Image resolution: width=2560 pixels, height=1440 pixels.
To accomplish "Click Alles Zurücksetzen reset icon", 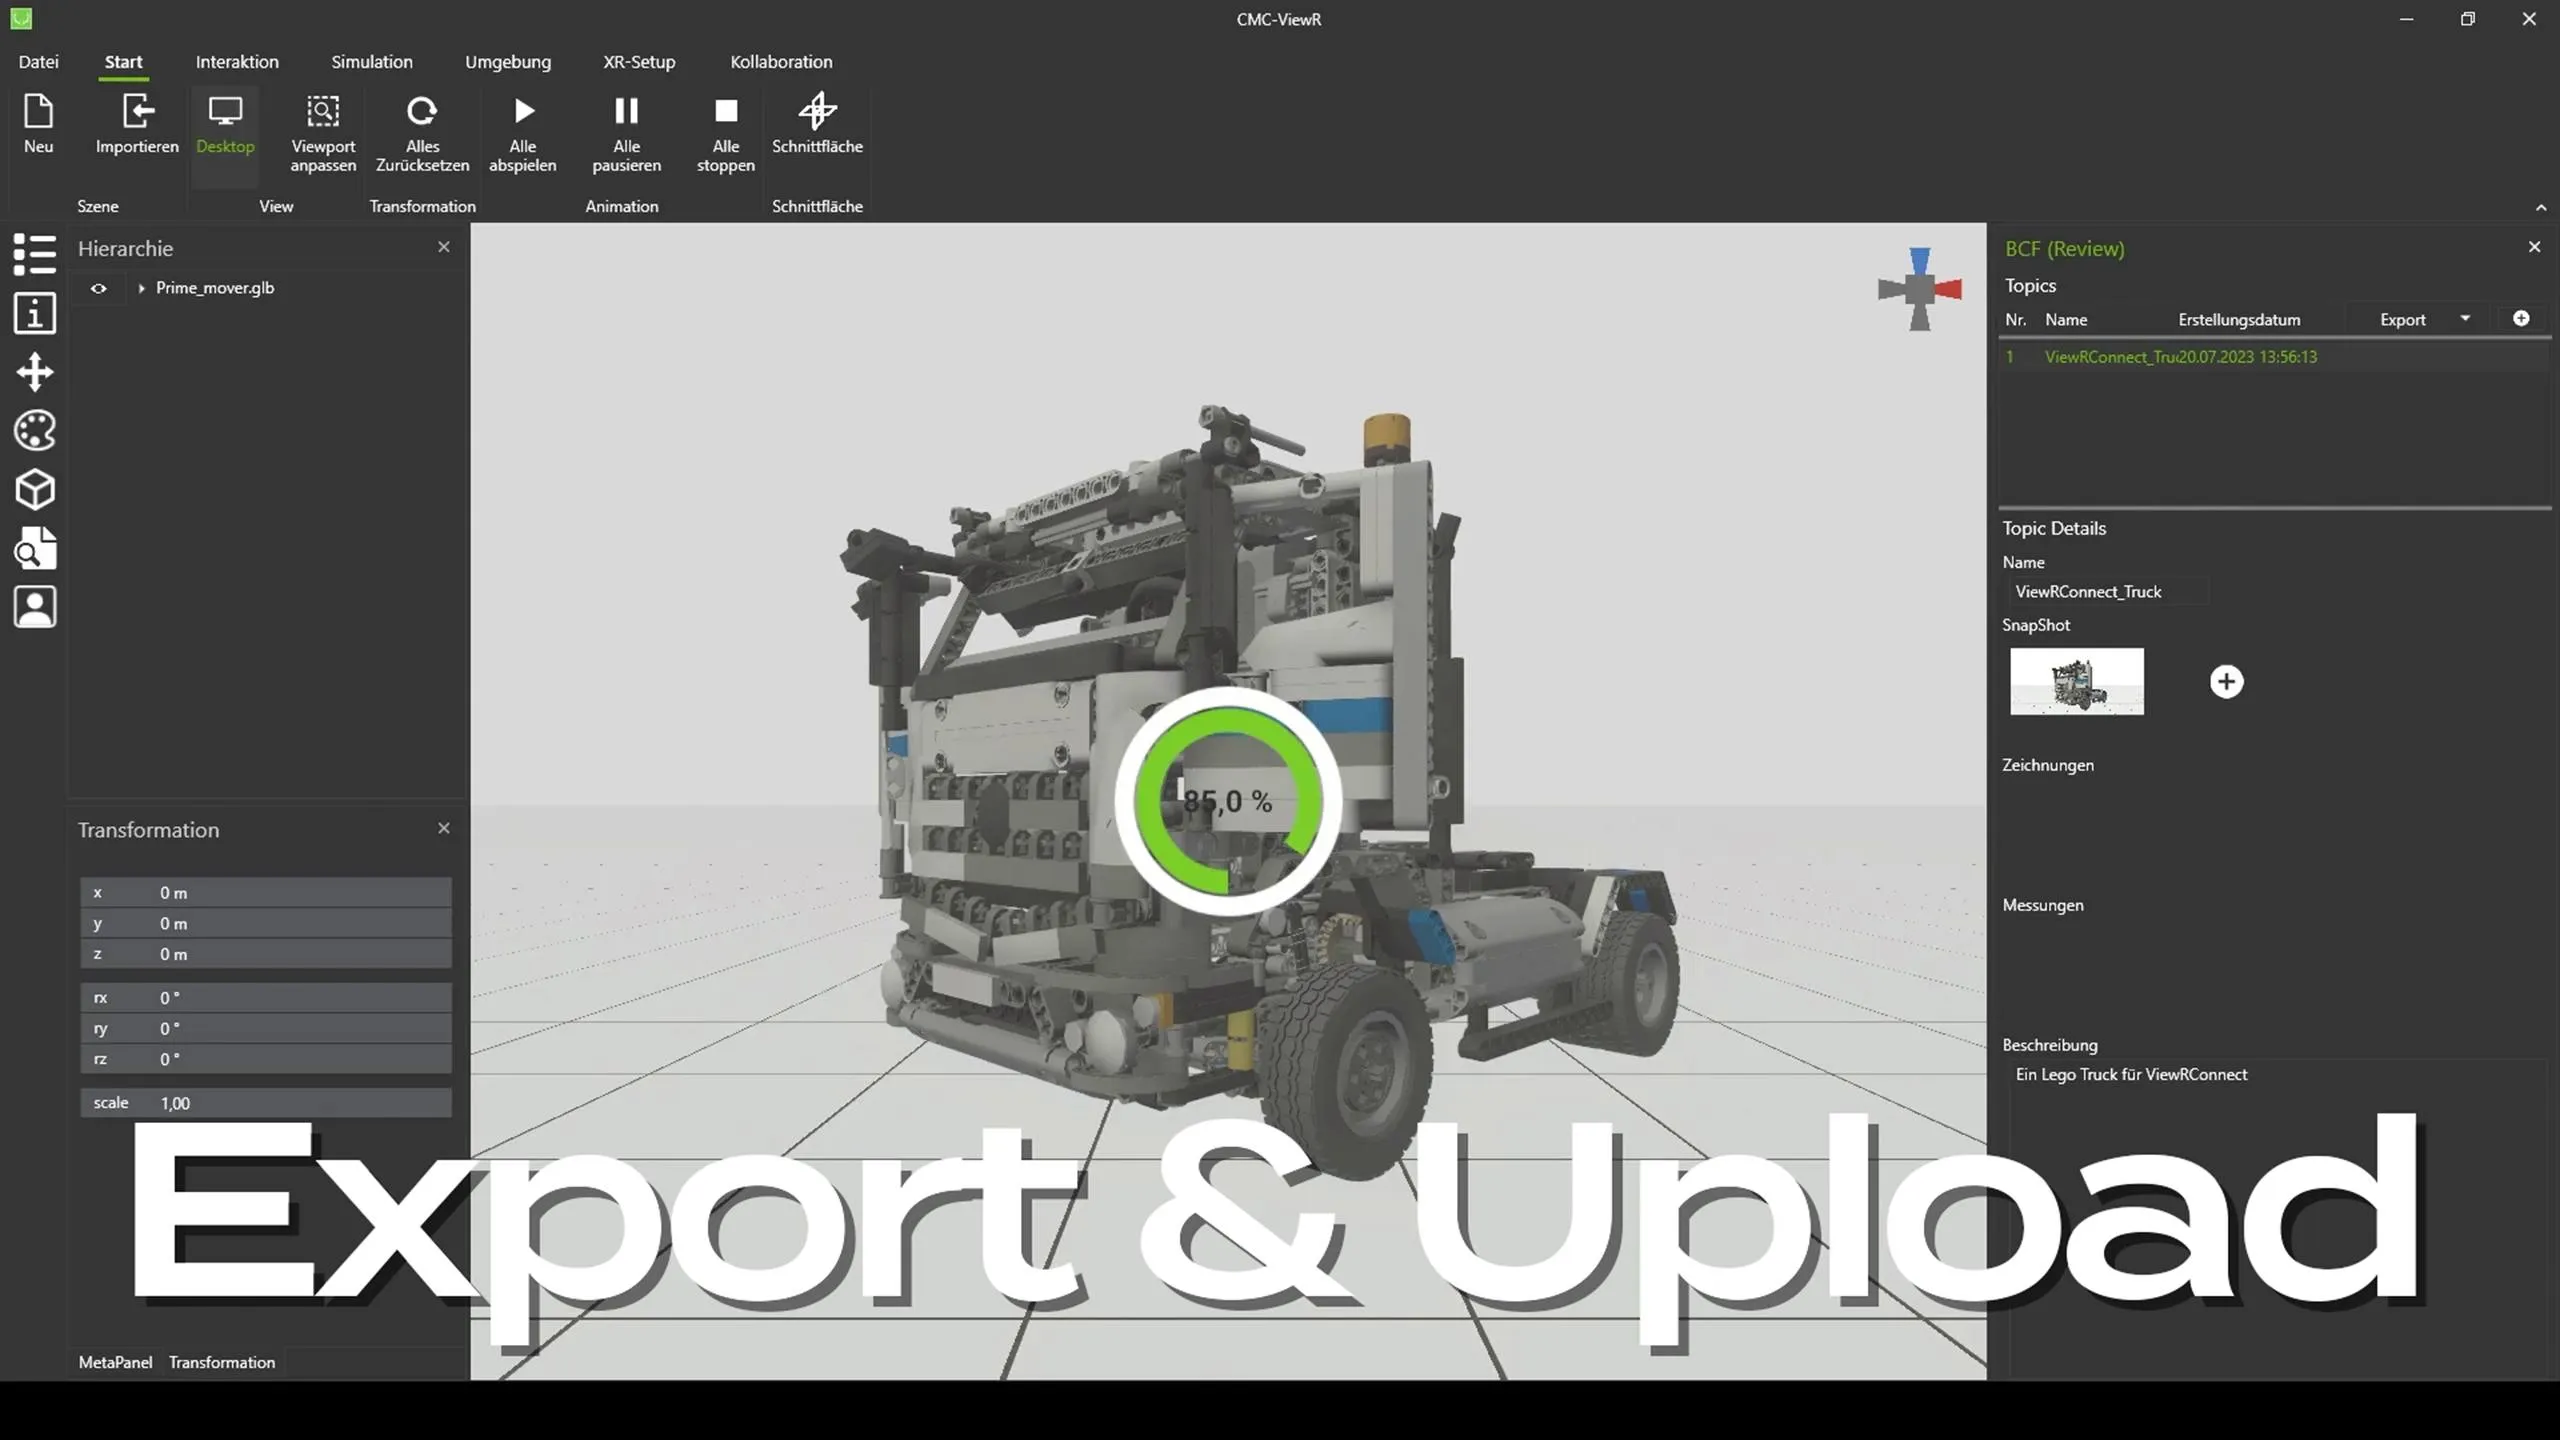I will pos(422,112).
